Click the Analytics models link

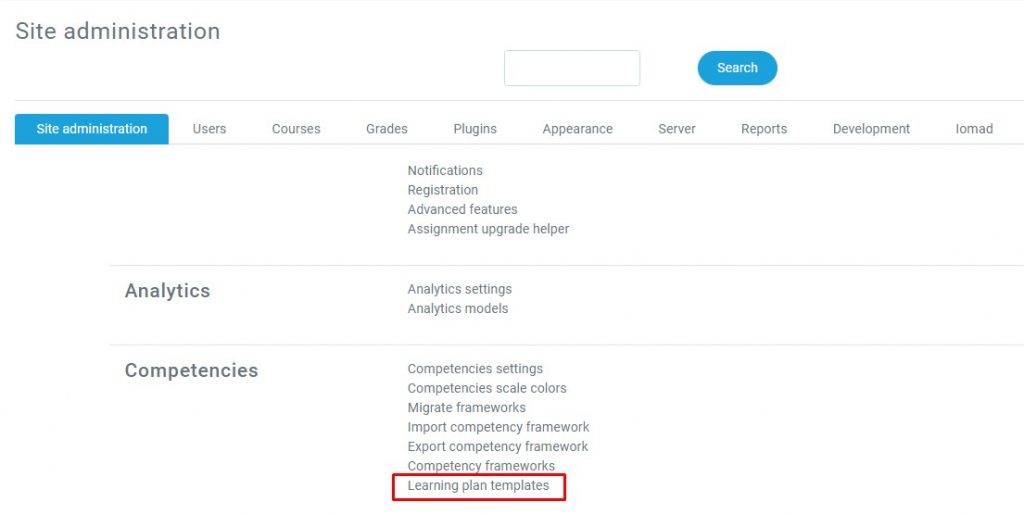point(458,309)
